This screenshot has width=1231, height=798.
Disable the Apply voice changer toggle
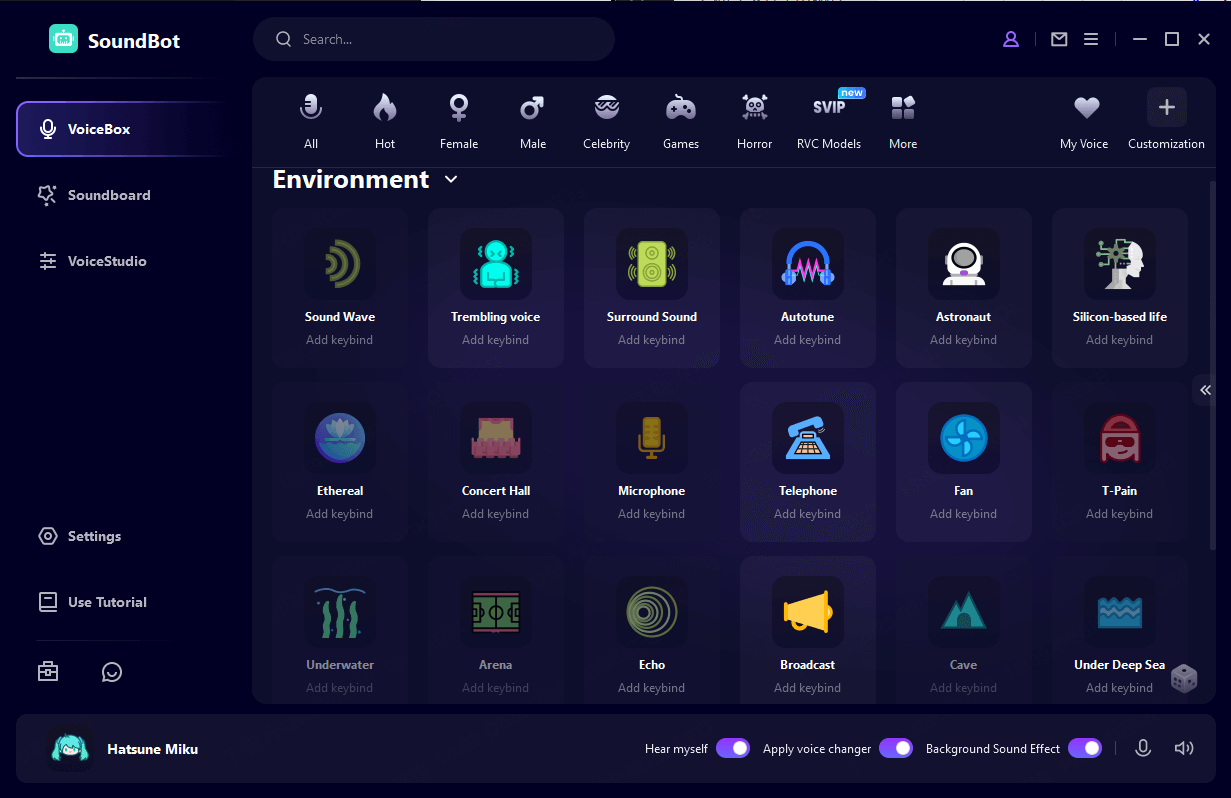(895, 748)
